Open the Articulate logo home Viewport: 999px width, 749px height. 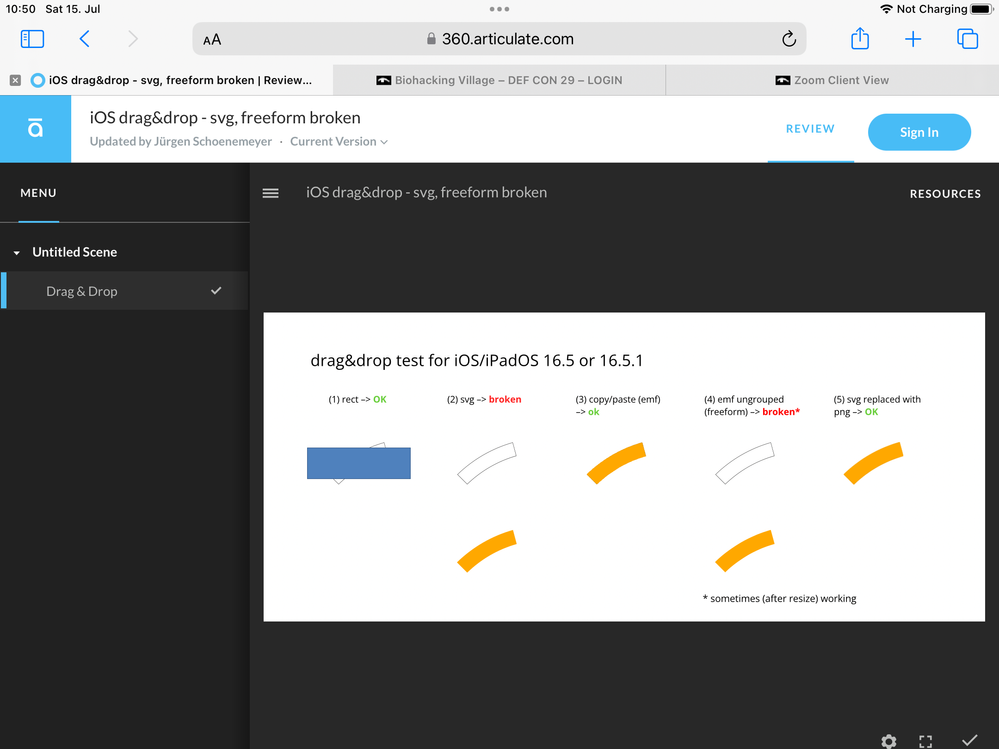[36, 129]
